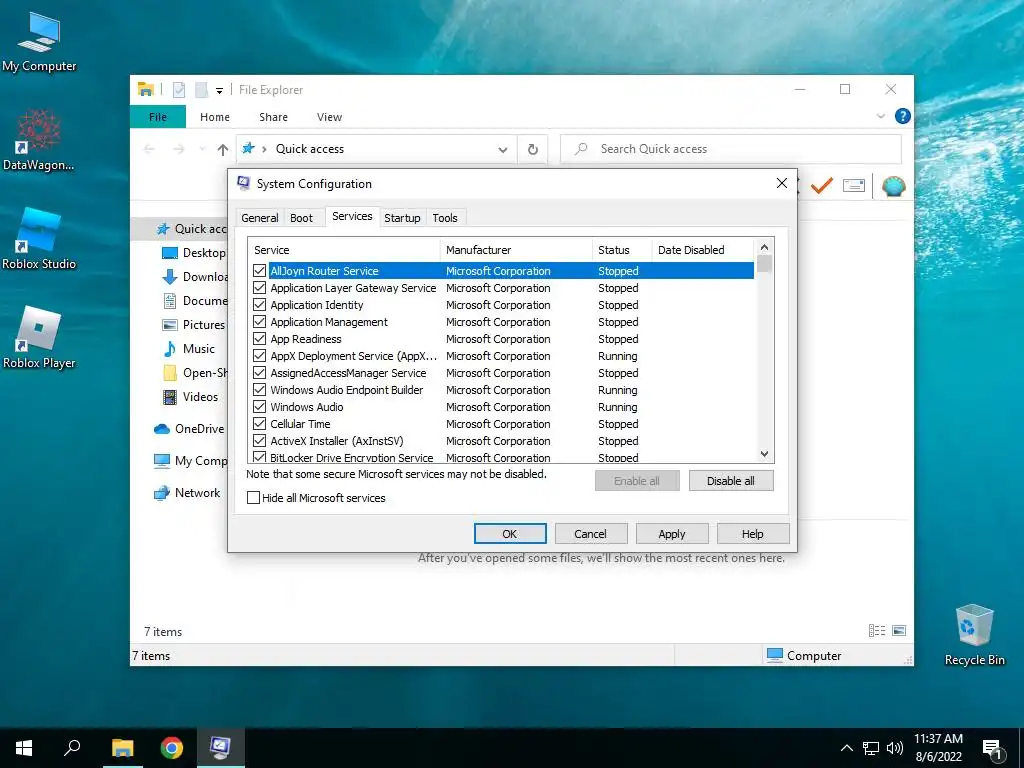Click the globe shell icon in ribbon

pyautogui.click(x=893, y=186)
